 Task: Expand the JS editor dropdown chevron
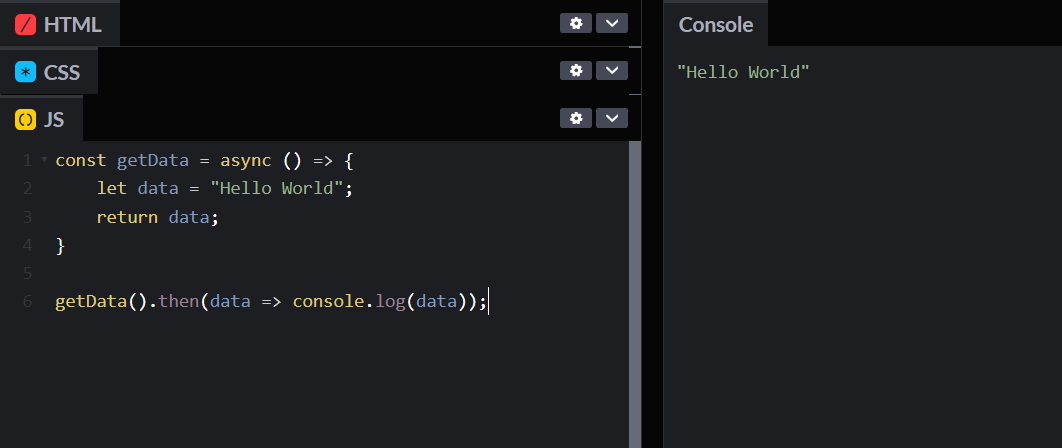612,118
